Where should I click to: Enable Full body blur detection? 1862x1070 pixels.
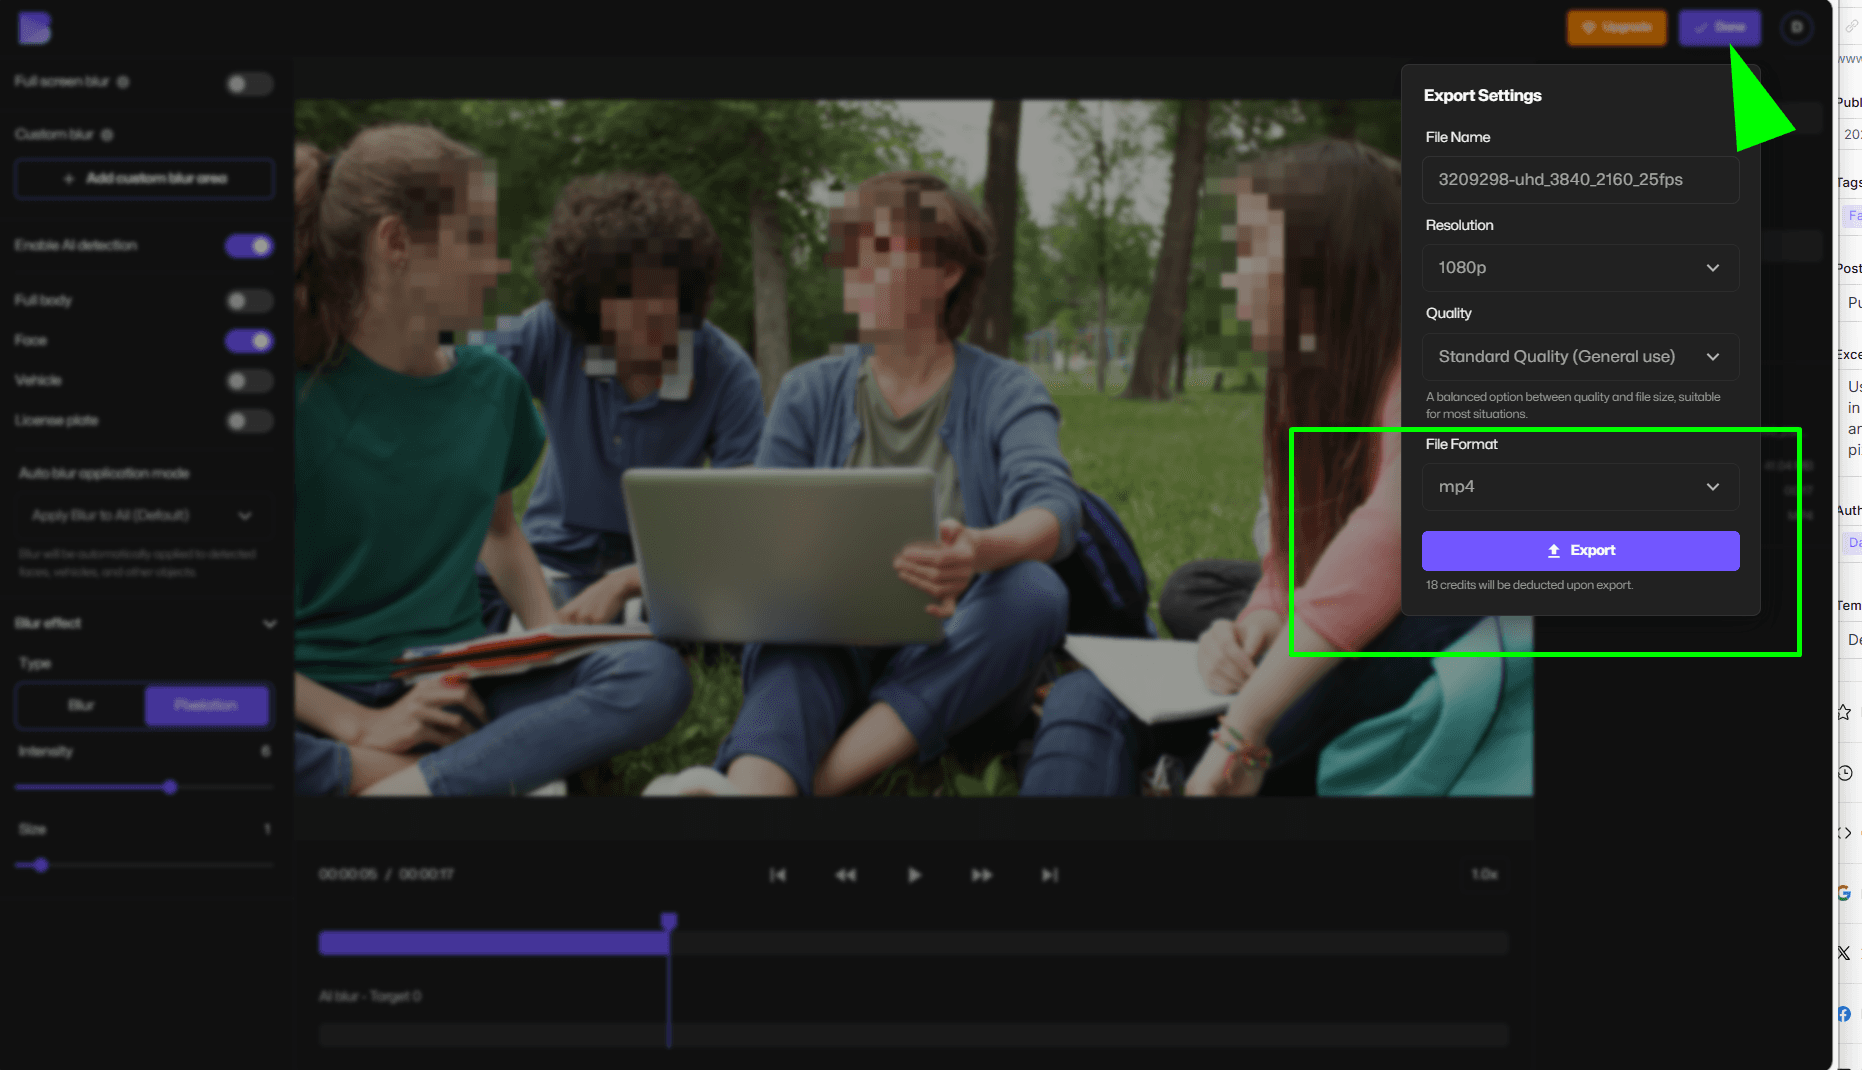[x=249, y=300]
